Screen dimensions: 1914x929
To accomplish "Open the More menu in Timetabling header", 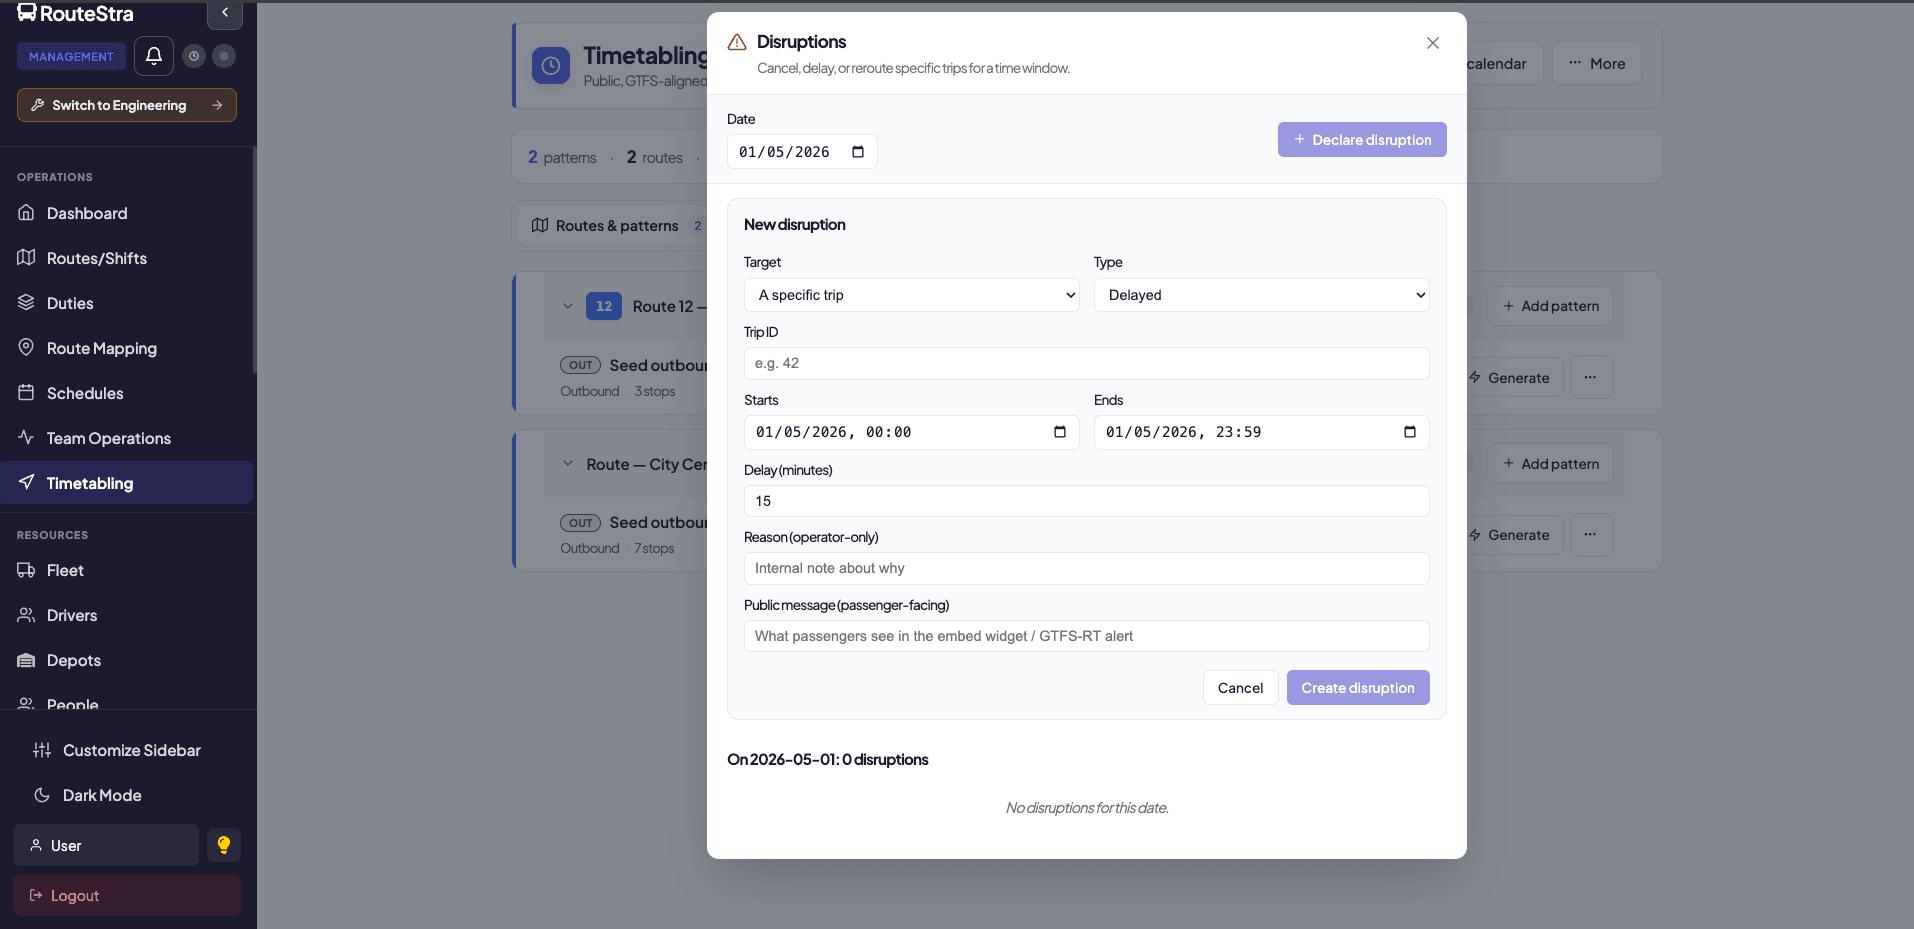I will (x=1597, y=63).
